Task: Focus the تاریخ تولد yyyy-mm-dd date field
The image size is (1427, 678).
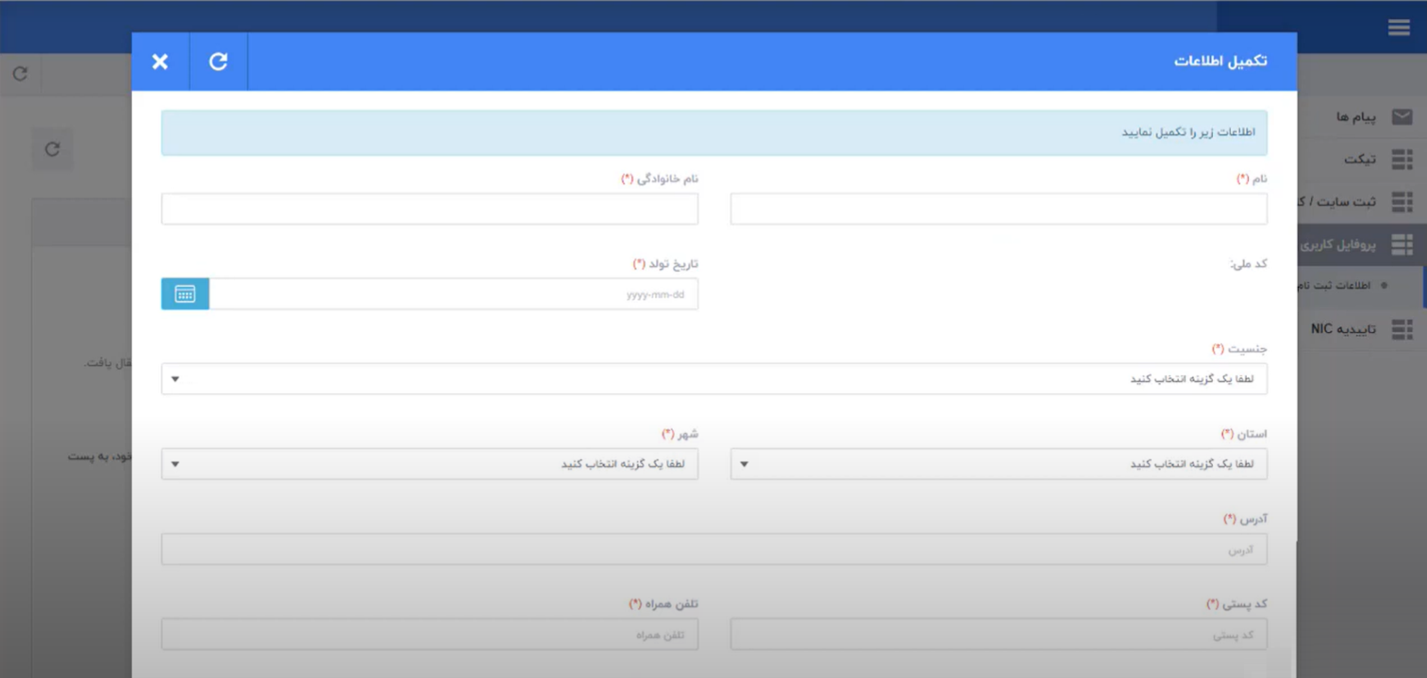Action: pyautogui.click(x=453, y=294)
